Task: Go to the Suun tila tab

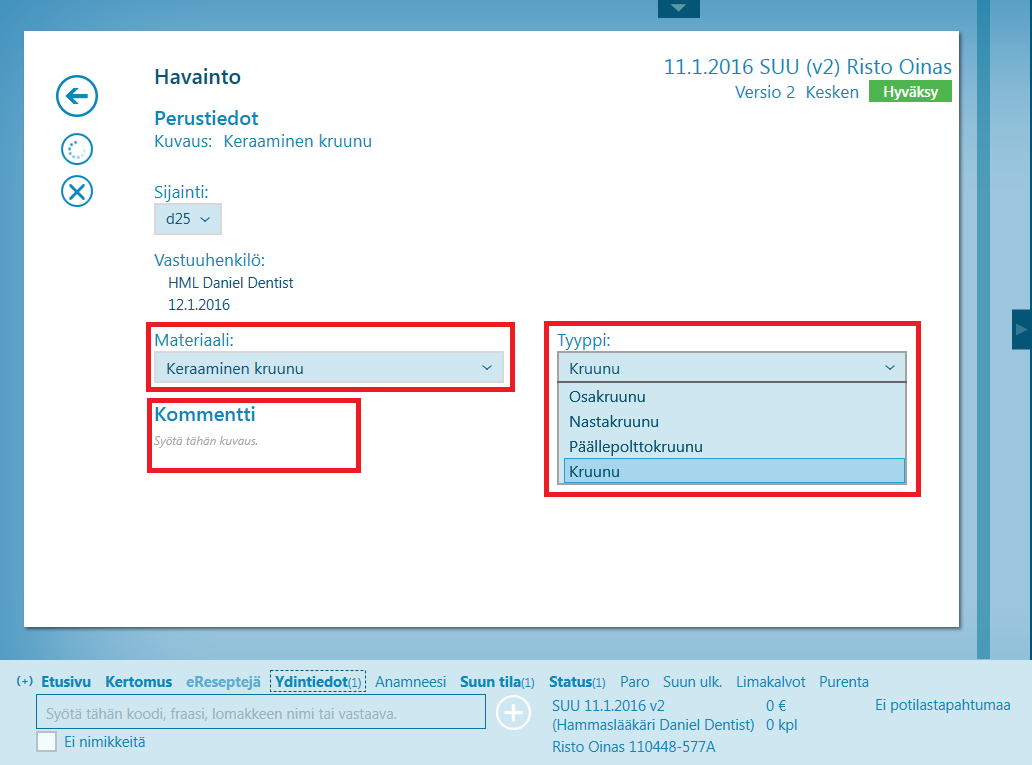Action: (x=490, y=682)
